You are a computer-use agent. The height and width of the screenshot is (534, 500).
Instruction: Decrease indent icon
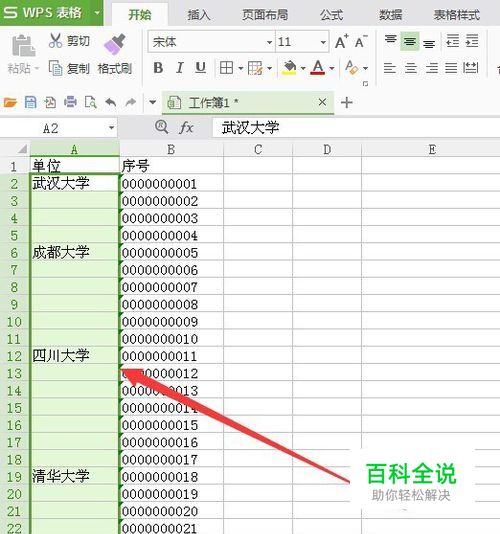(453, 41)
